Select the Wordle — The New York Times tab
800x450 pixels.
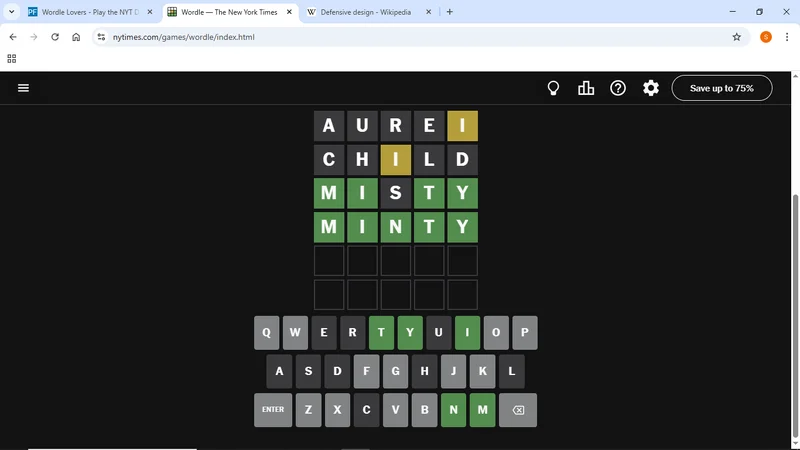point(229,12)
